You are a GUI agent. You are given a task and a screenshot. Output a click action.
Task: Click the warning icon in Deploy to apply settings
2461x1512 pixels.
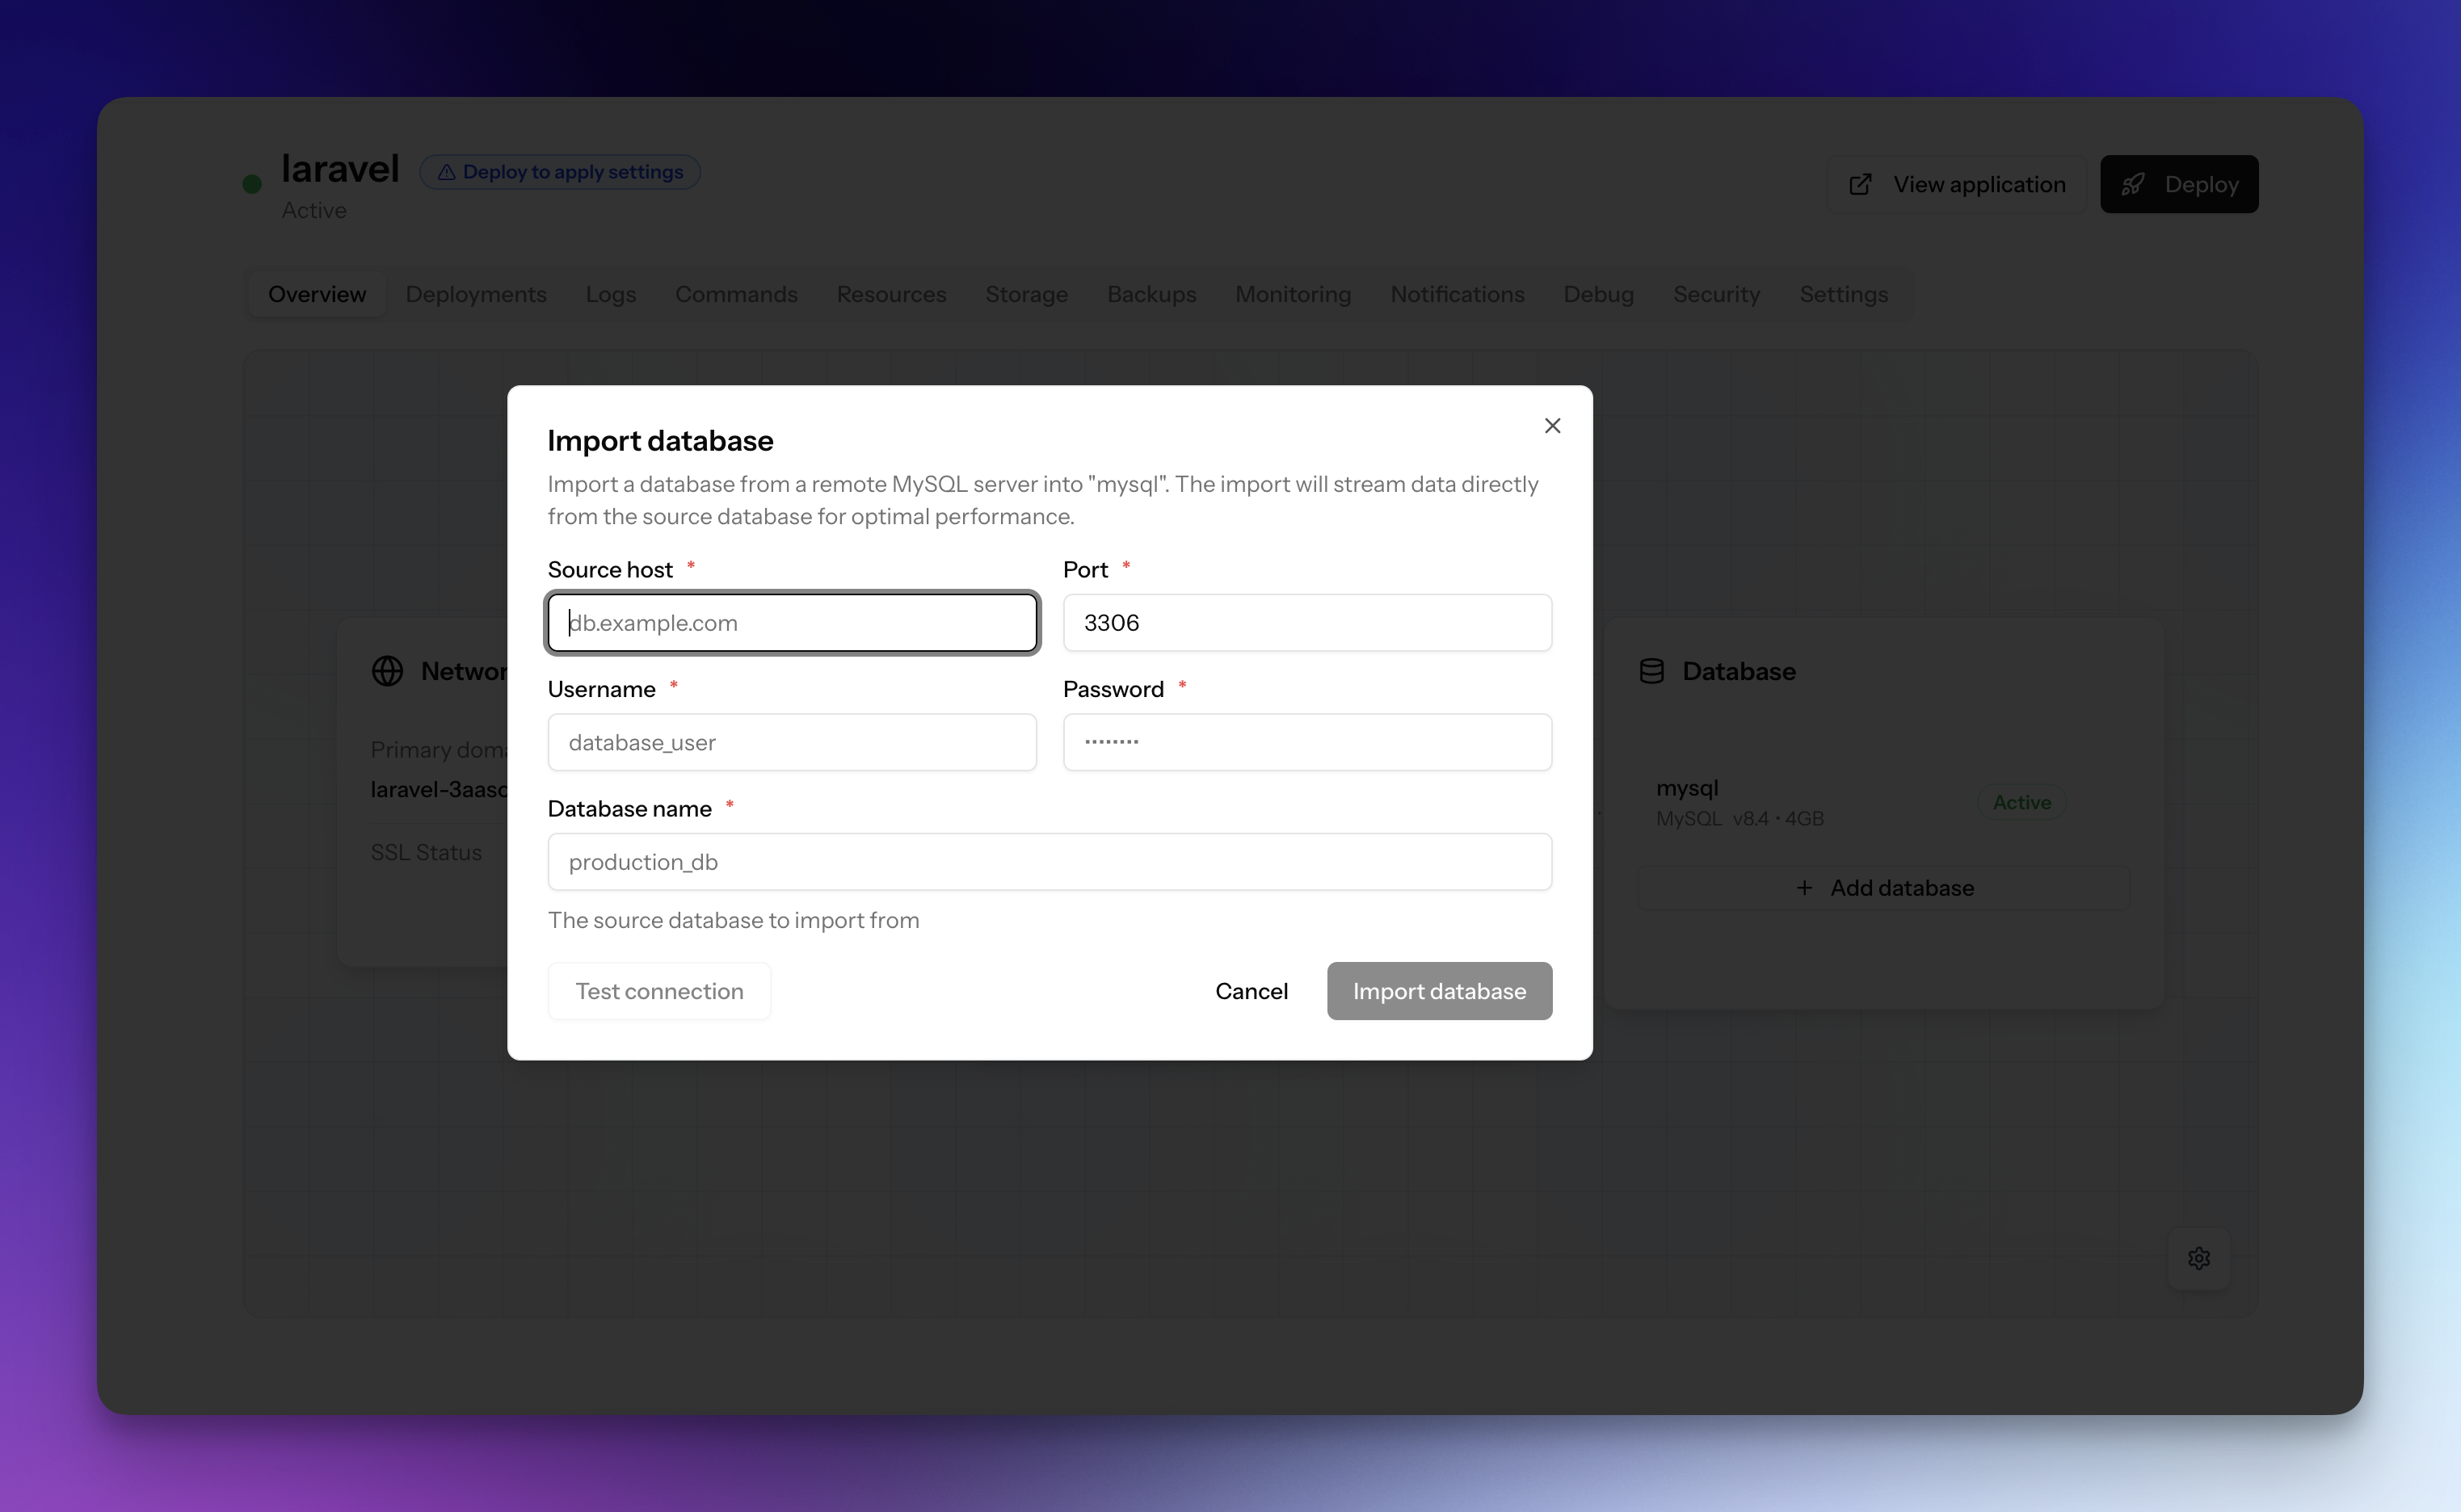tap(447, 172)
